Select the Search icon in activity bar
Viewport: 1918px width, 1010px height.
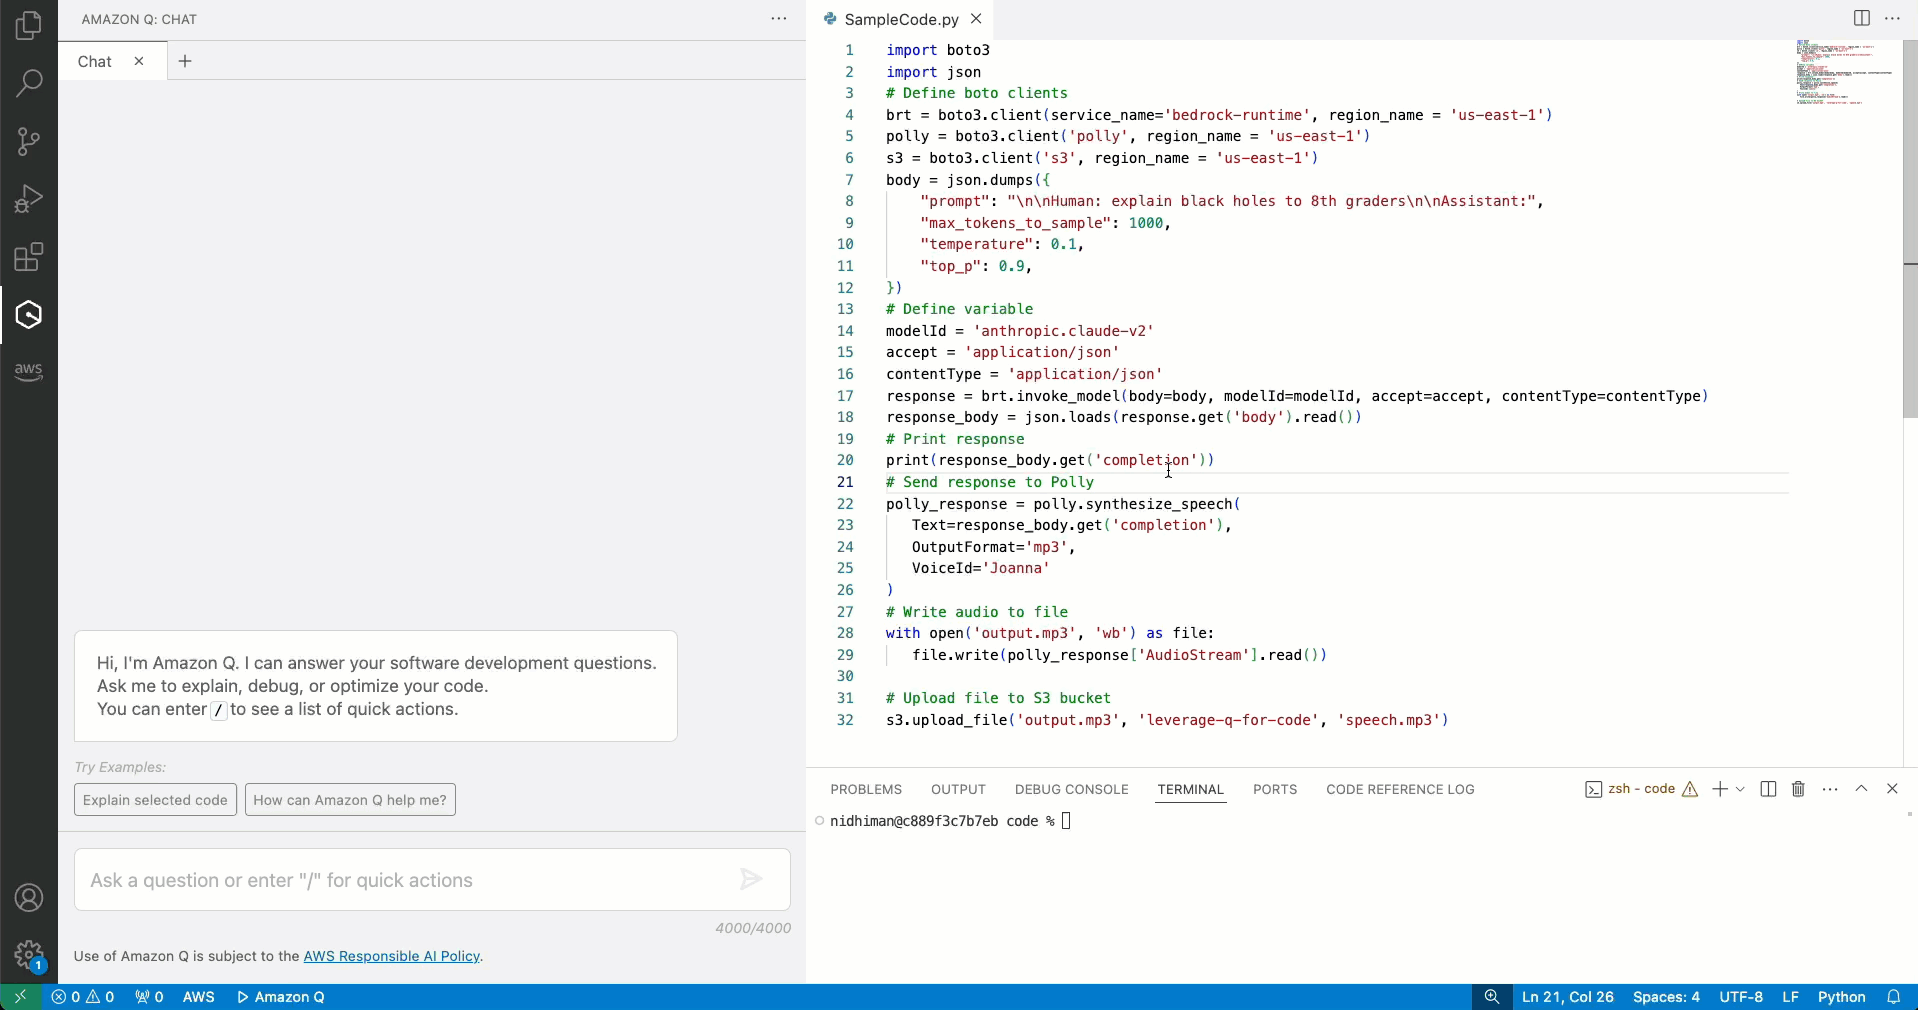tap(28, 83)
